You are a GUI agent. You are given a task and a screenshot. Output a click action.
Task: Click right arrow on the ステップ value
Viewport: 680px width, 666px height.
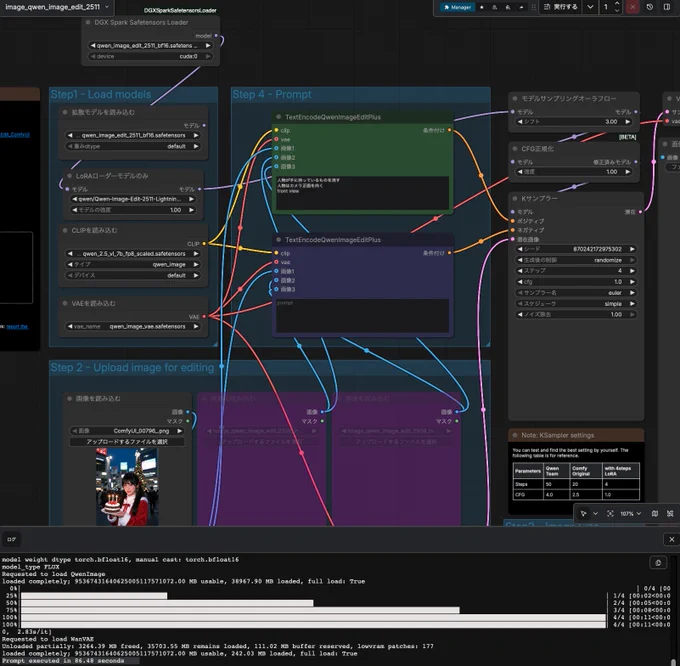[632, 271]
